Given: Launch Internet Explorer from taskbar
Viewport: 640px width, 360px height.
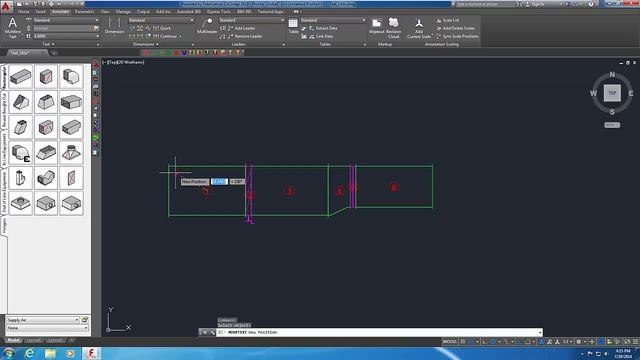Looking at the screenshot, I should pyautogui.click(x=29, y=353).
